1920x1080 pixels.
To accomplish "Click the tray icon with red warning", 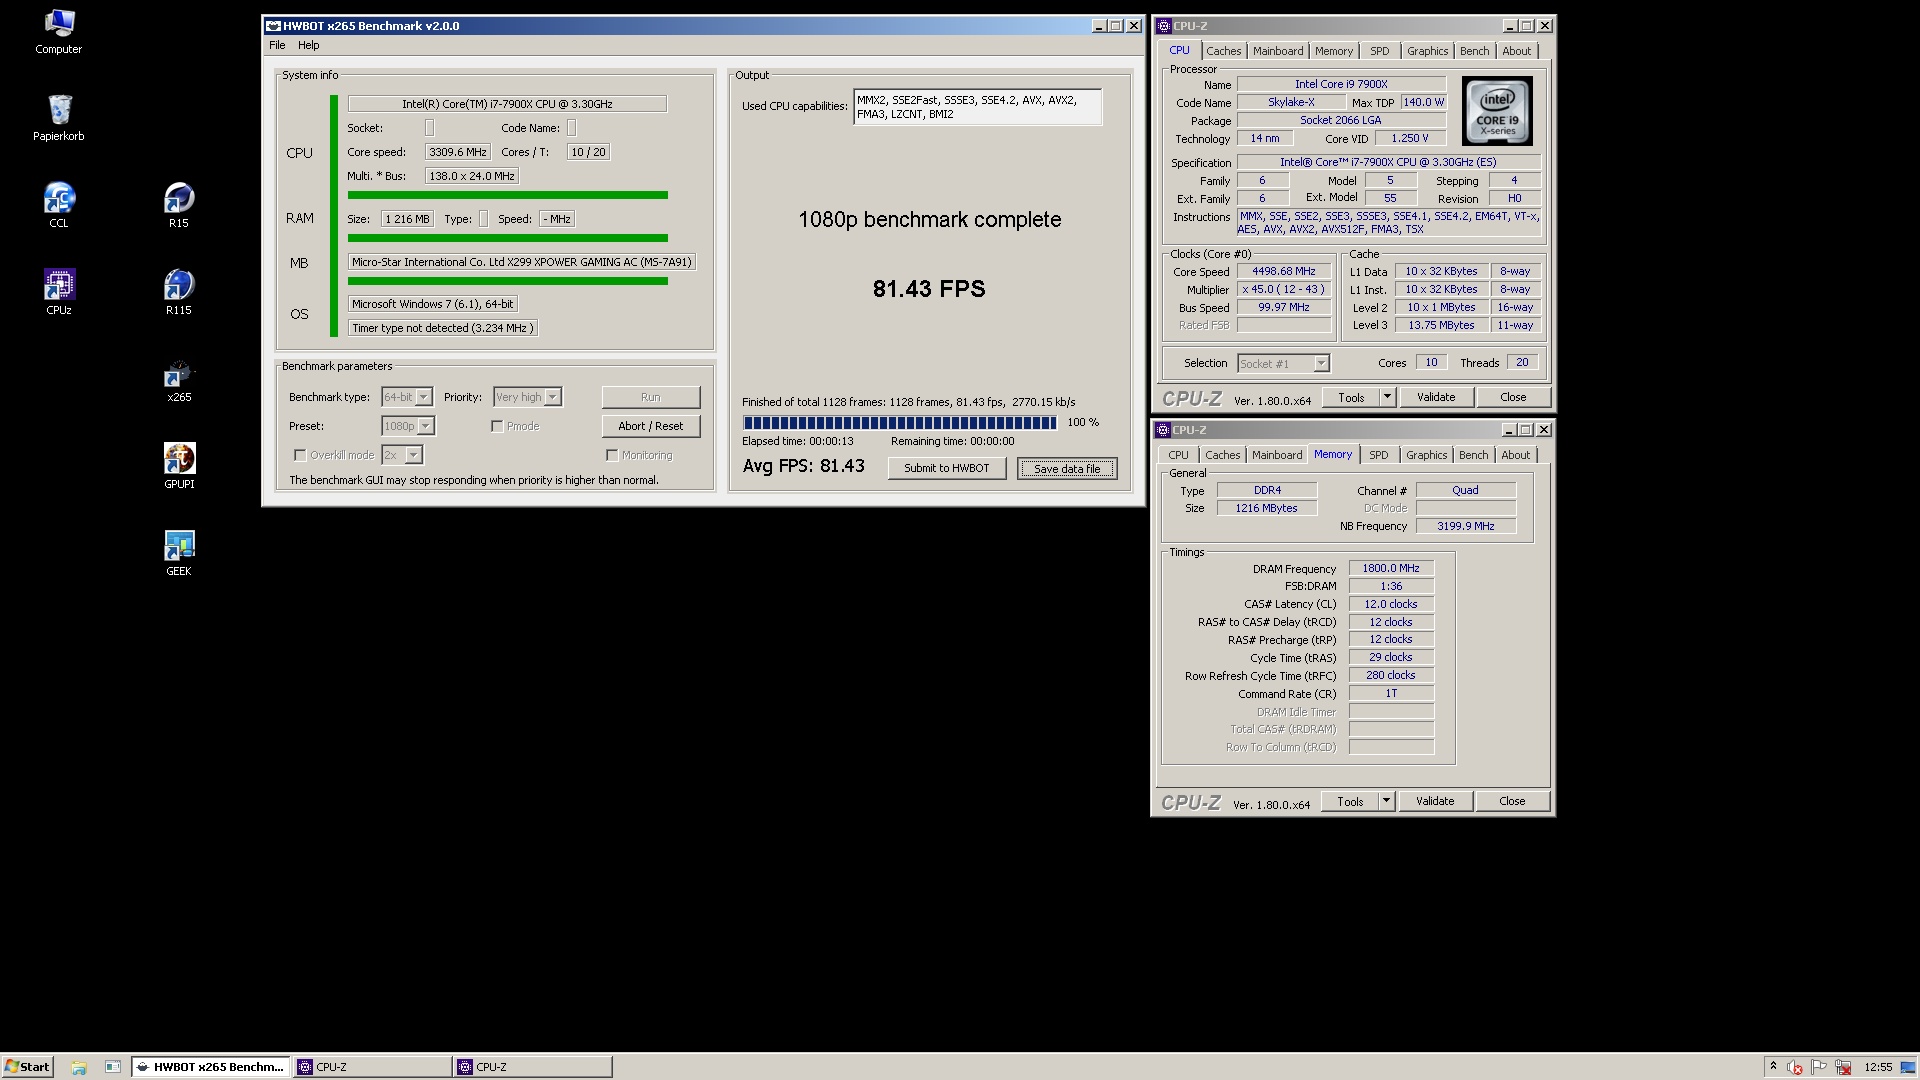I will 1795,1067.
